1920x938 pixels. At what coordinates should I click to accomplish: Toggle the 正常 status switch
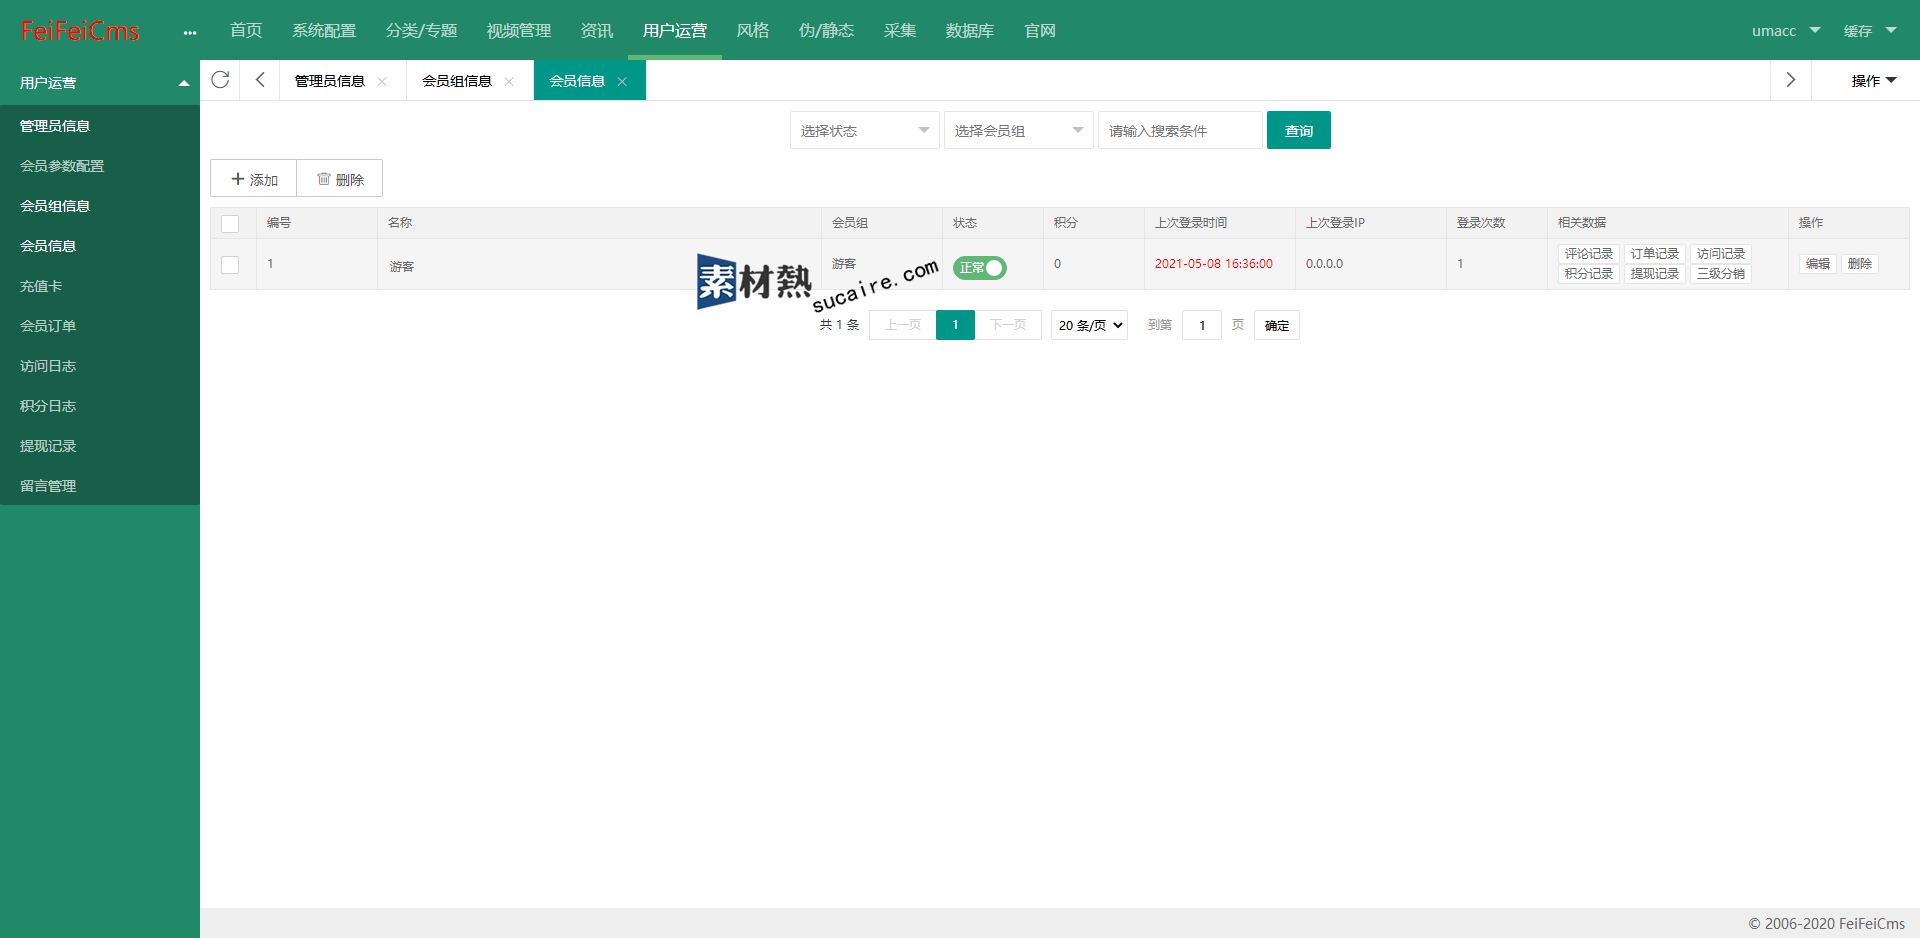(979, 268)
